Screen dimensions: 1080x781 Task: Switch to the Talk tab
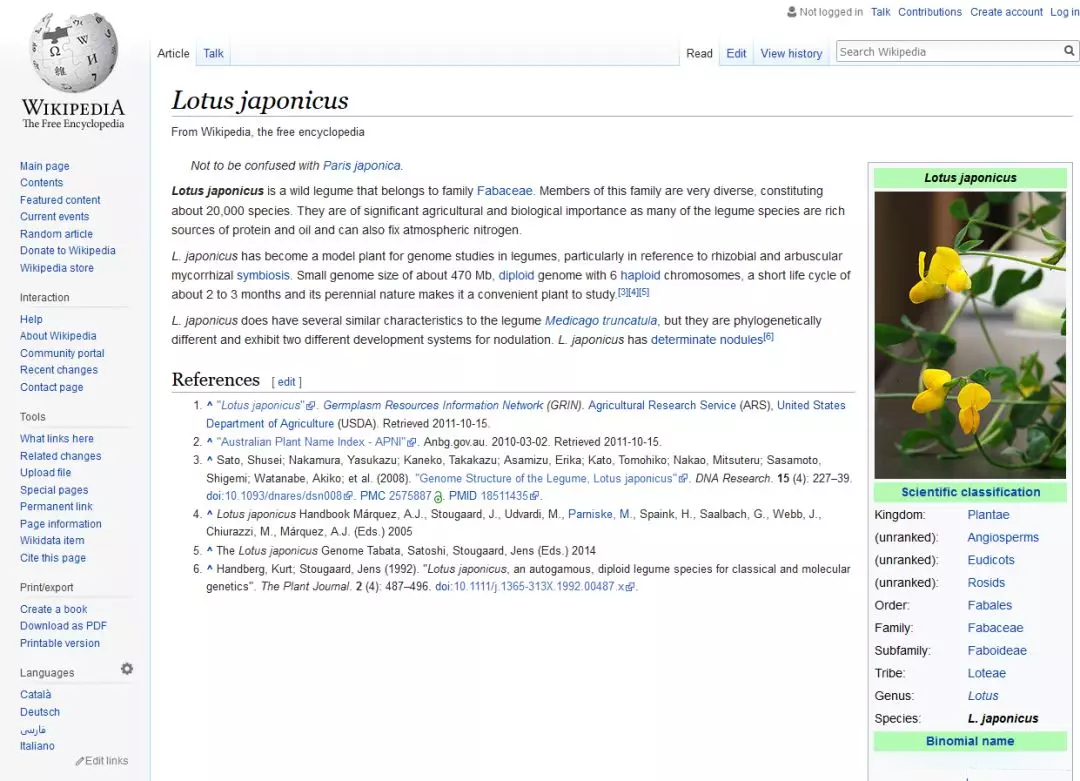213,54
